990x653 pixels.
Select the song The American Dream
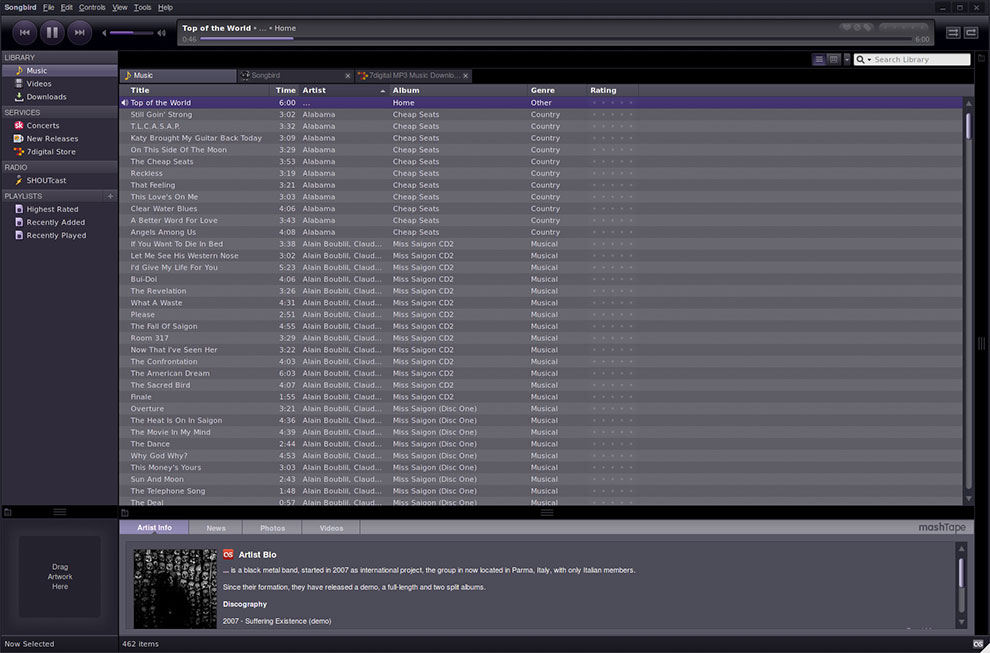pos(541,373)
